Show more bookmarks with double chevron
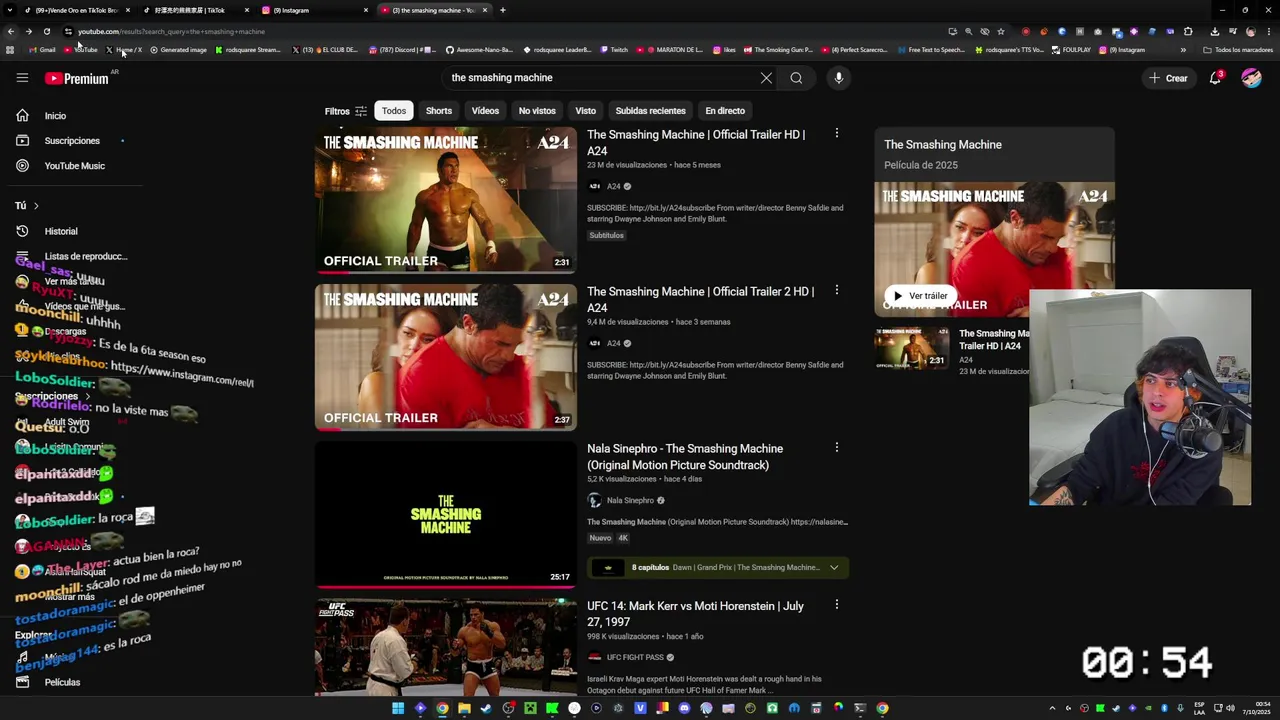 (1183, 50)
